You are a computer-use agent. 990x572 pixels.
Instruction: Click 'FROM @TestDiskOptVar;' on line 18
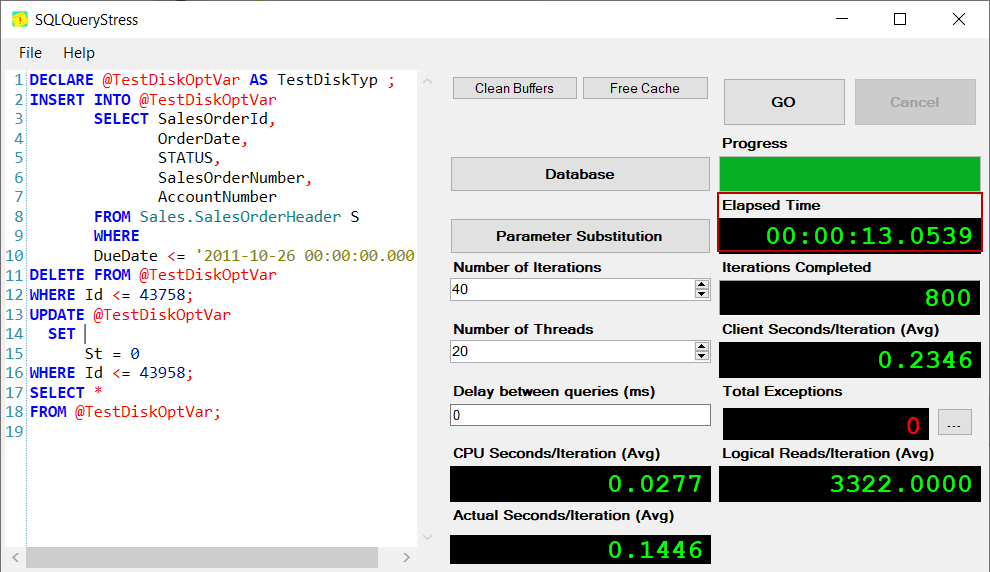point(125,412)
